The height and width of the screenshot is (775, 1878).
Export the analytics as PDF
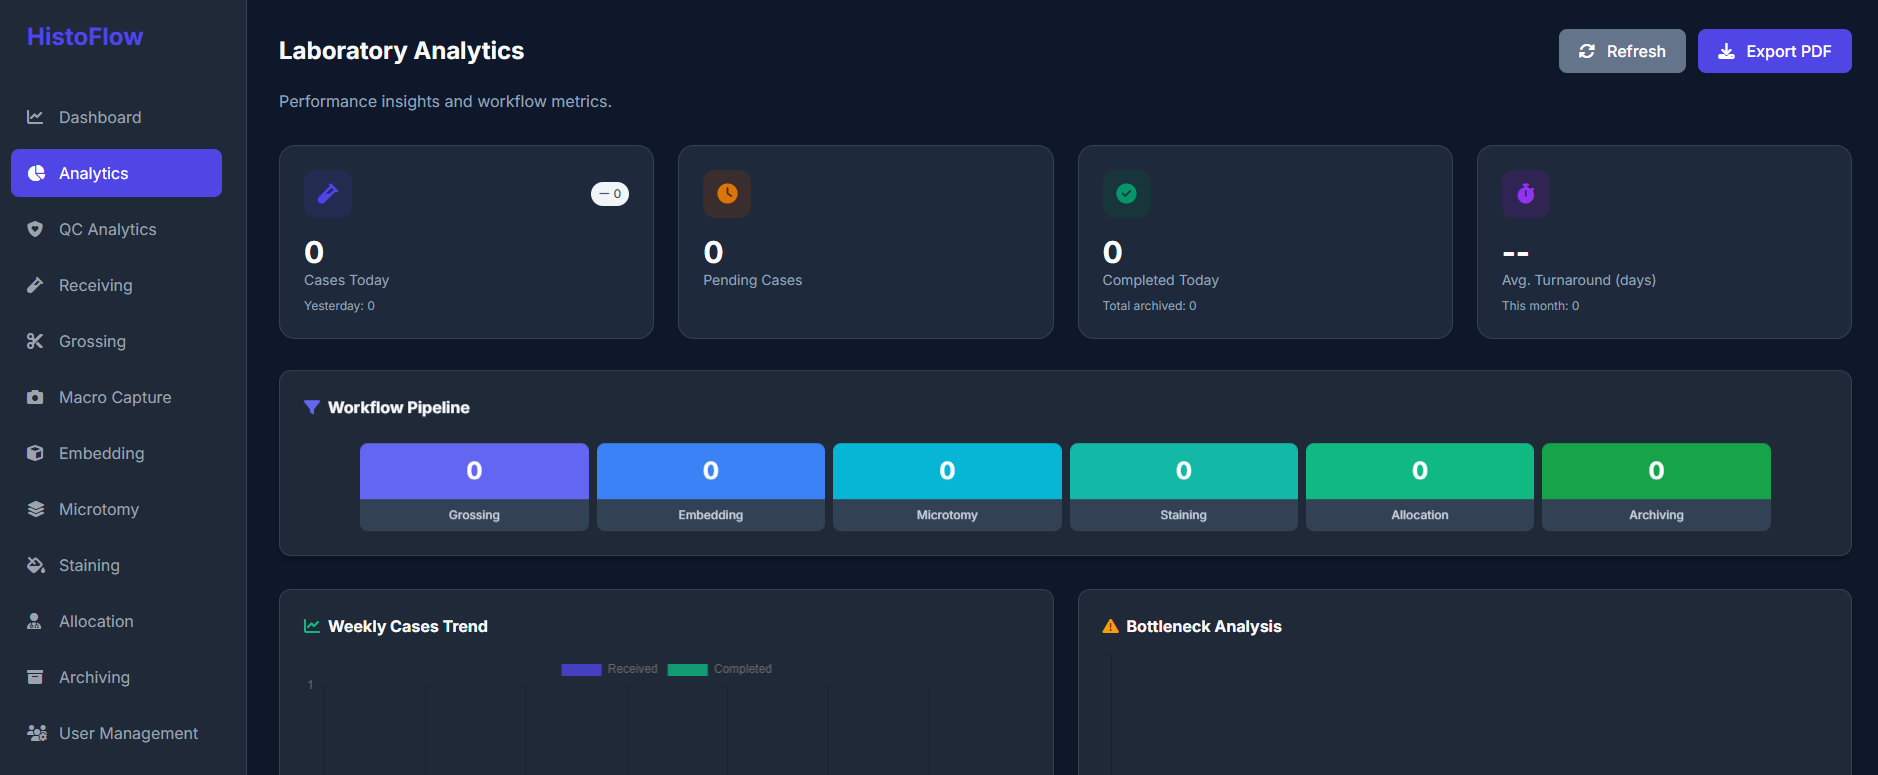[1774, 51]
